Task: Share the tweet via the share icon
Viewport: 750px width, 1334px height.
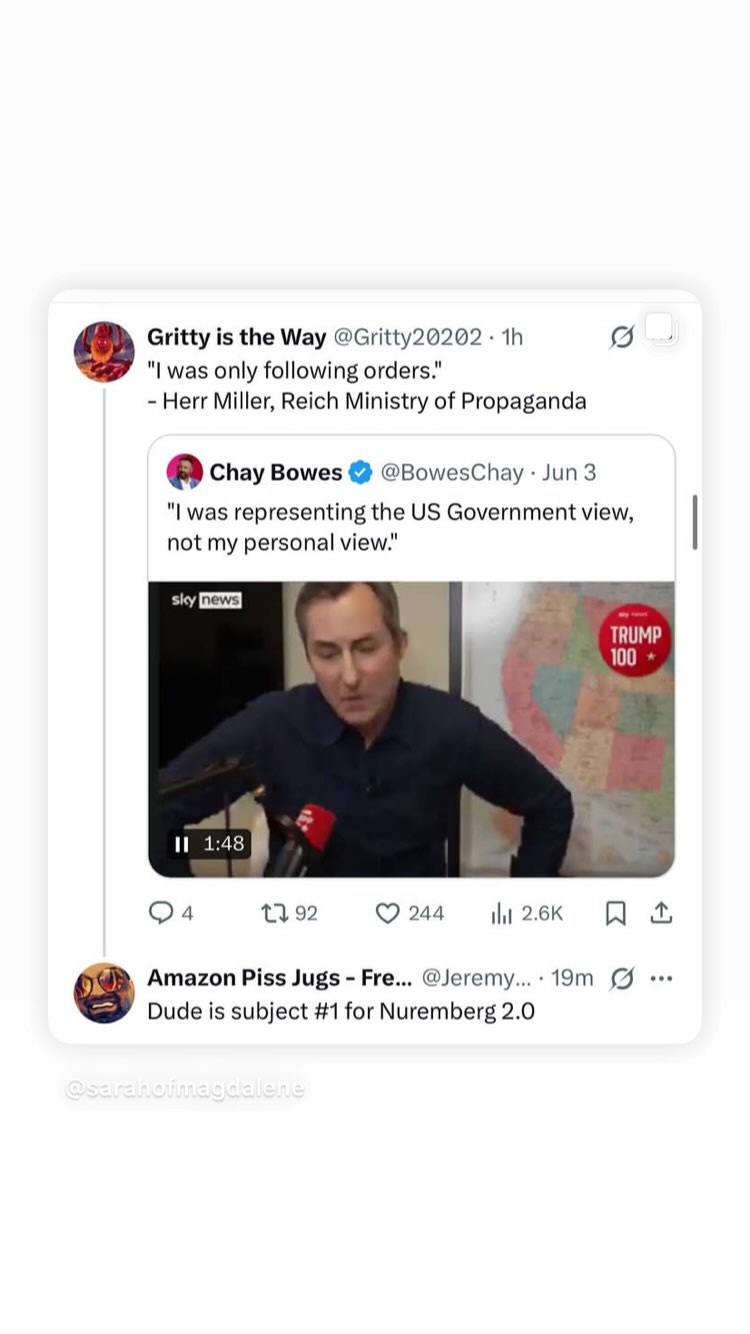Action: tap(661, 913)
